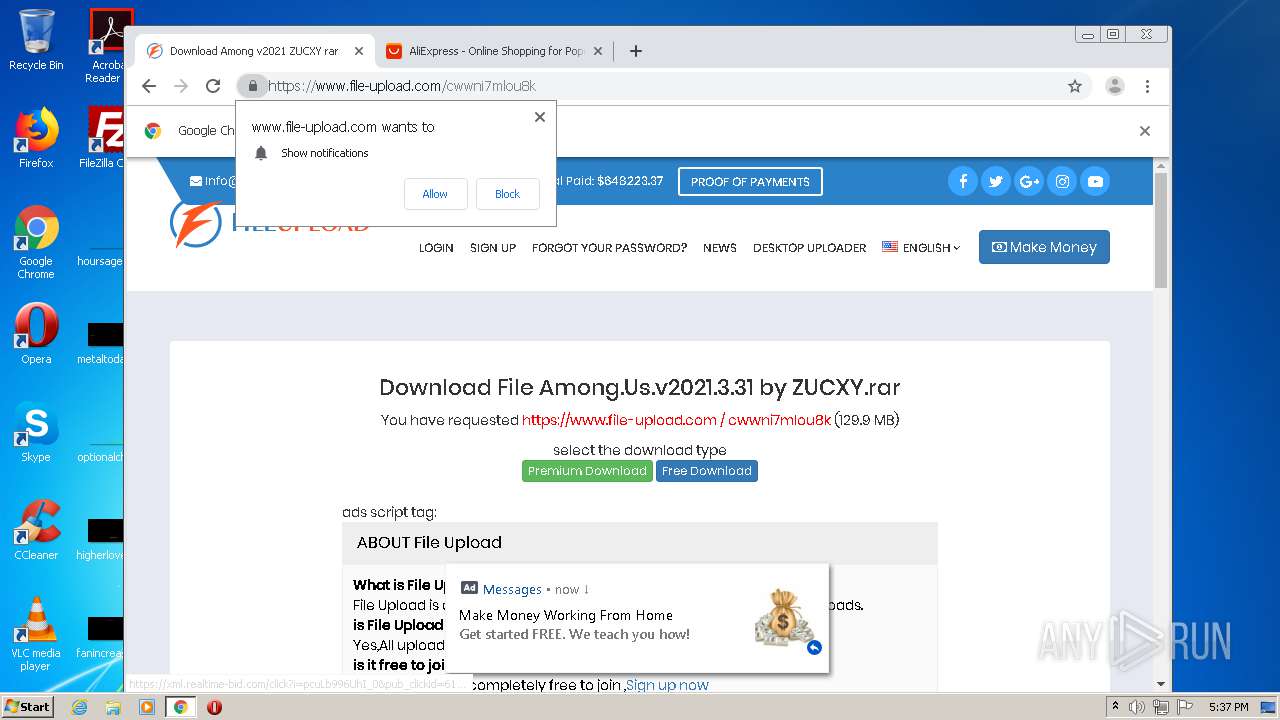This screenshot has width=1280, height=720.
Task: Open a new Chrome tab
Action: coord(636,51)
